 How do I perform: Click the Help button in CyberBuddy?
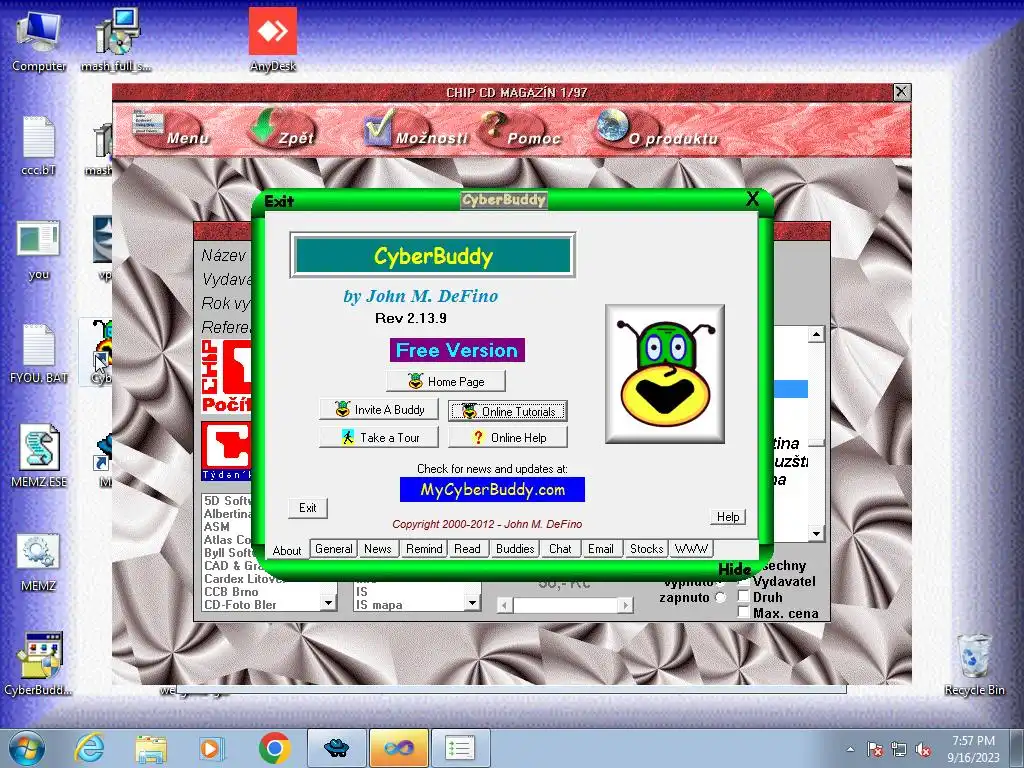coord(728,517)
